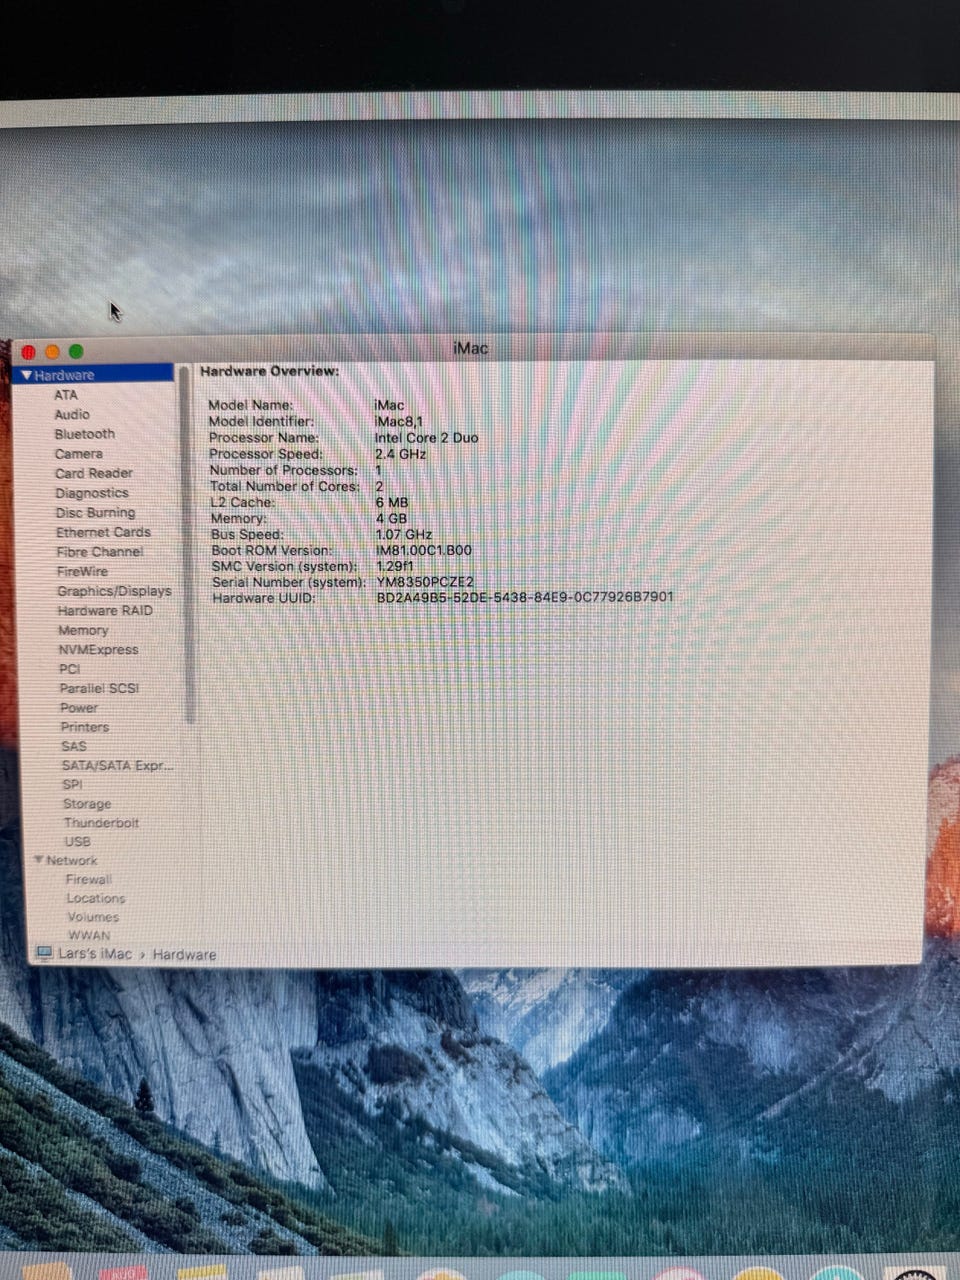Open the Card Reader entry

pyautogui.click(x=94, y=473)
